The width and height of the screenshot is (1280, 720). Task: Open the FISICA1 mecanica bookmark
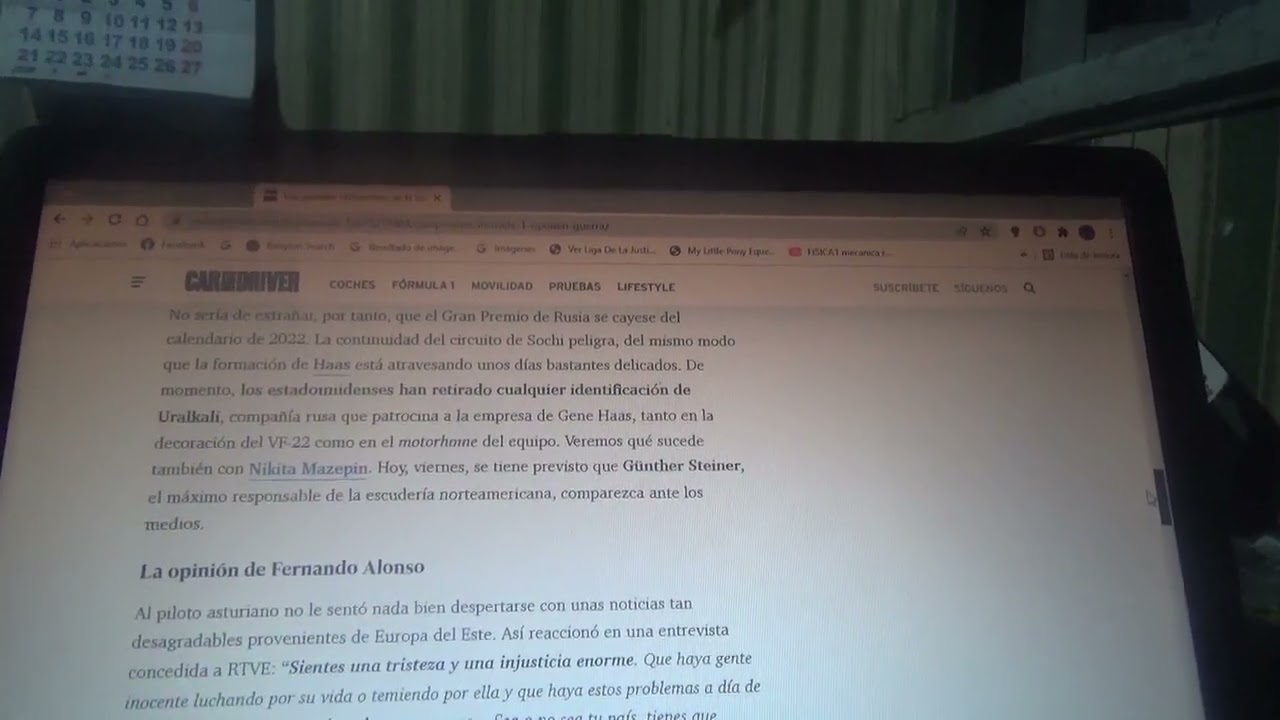(x=841, y=252)
